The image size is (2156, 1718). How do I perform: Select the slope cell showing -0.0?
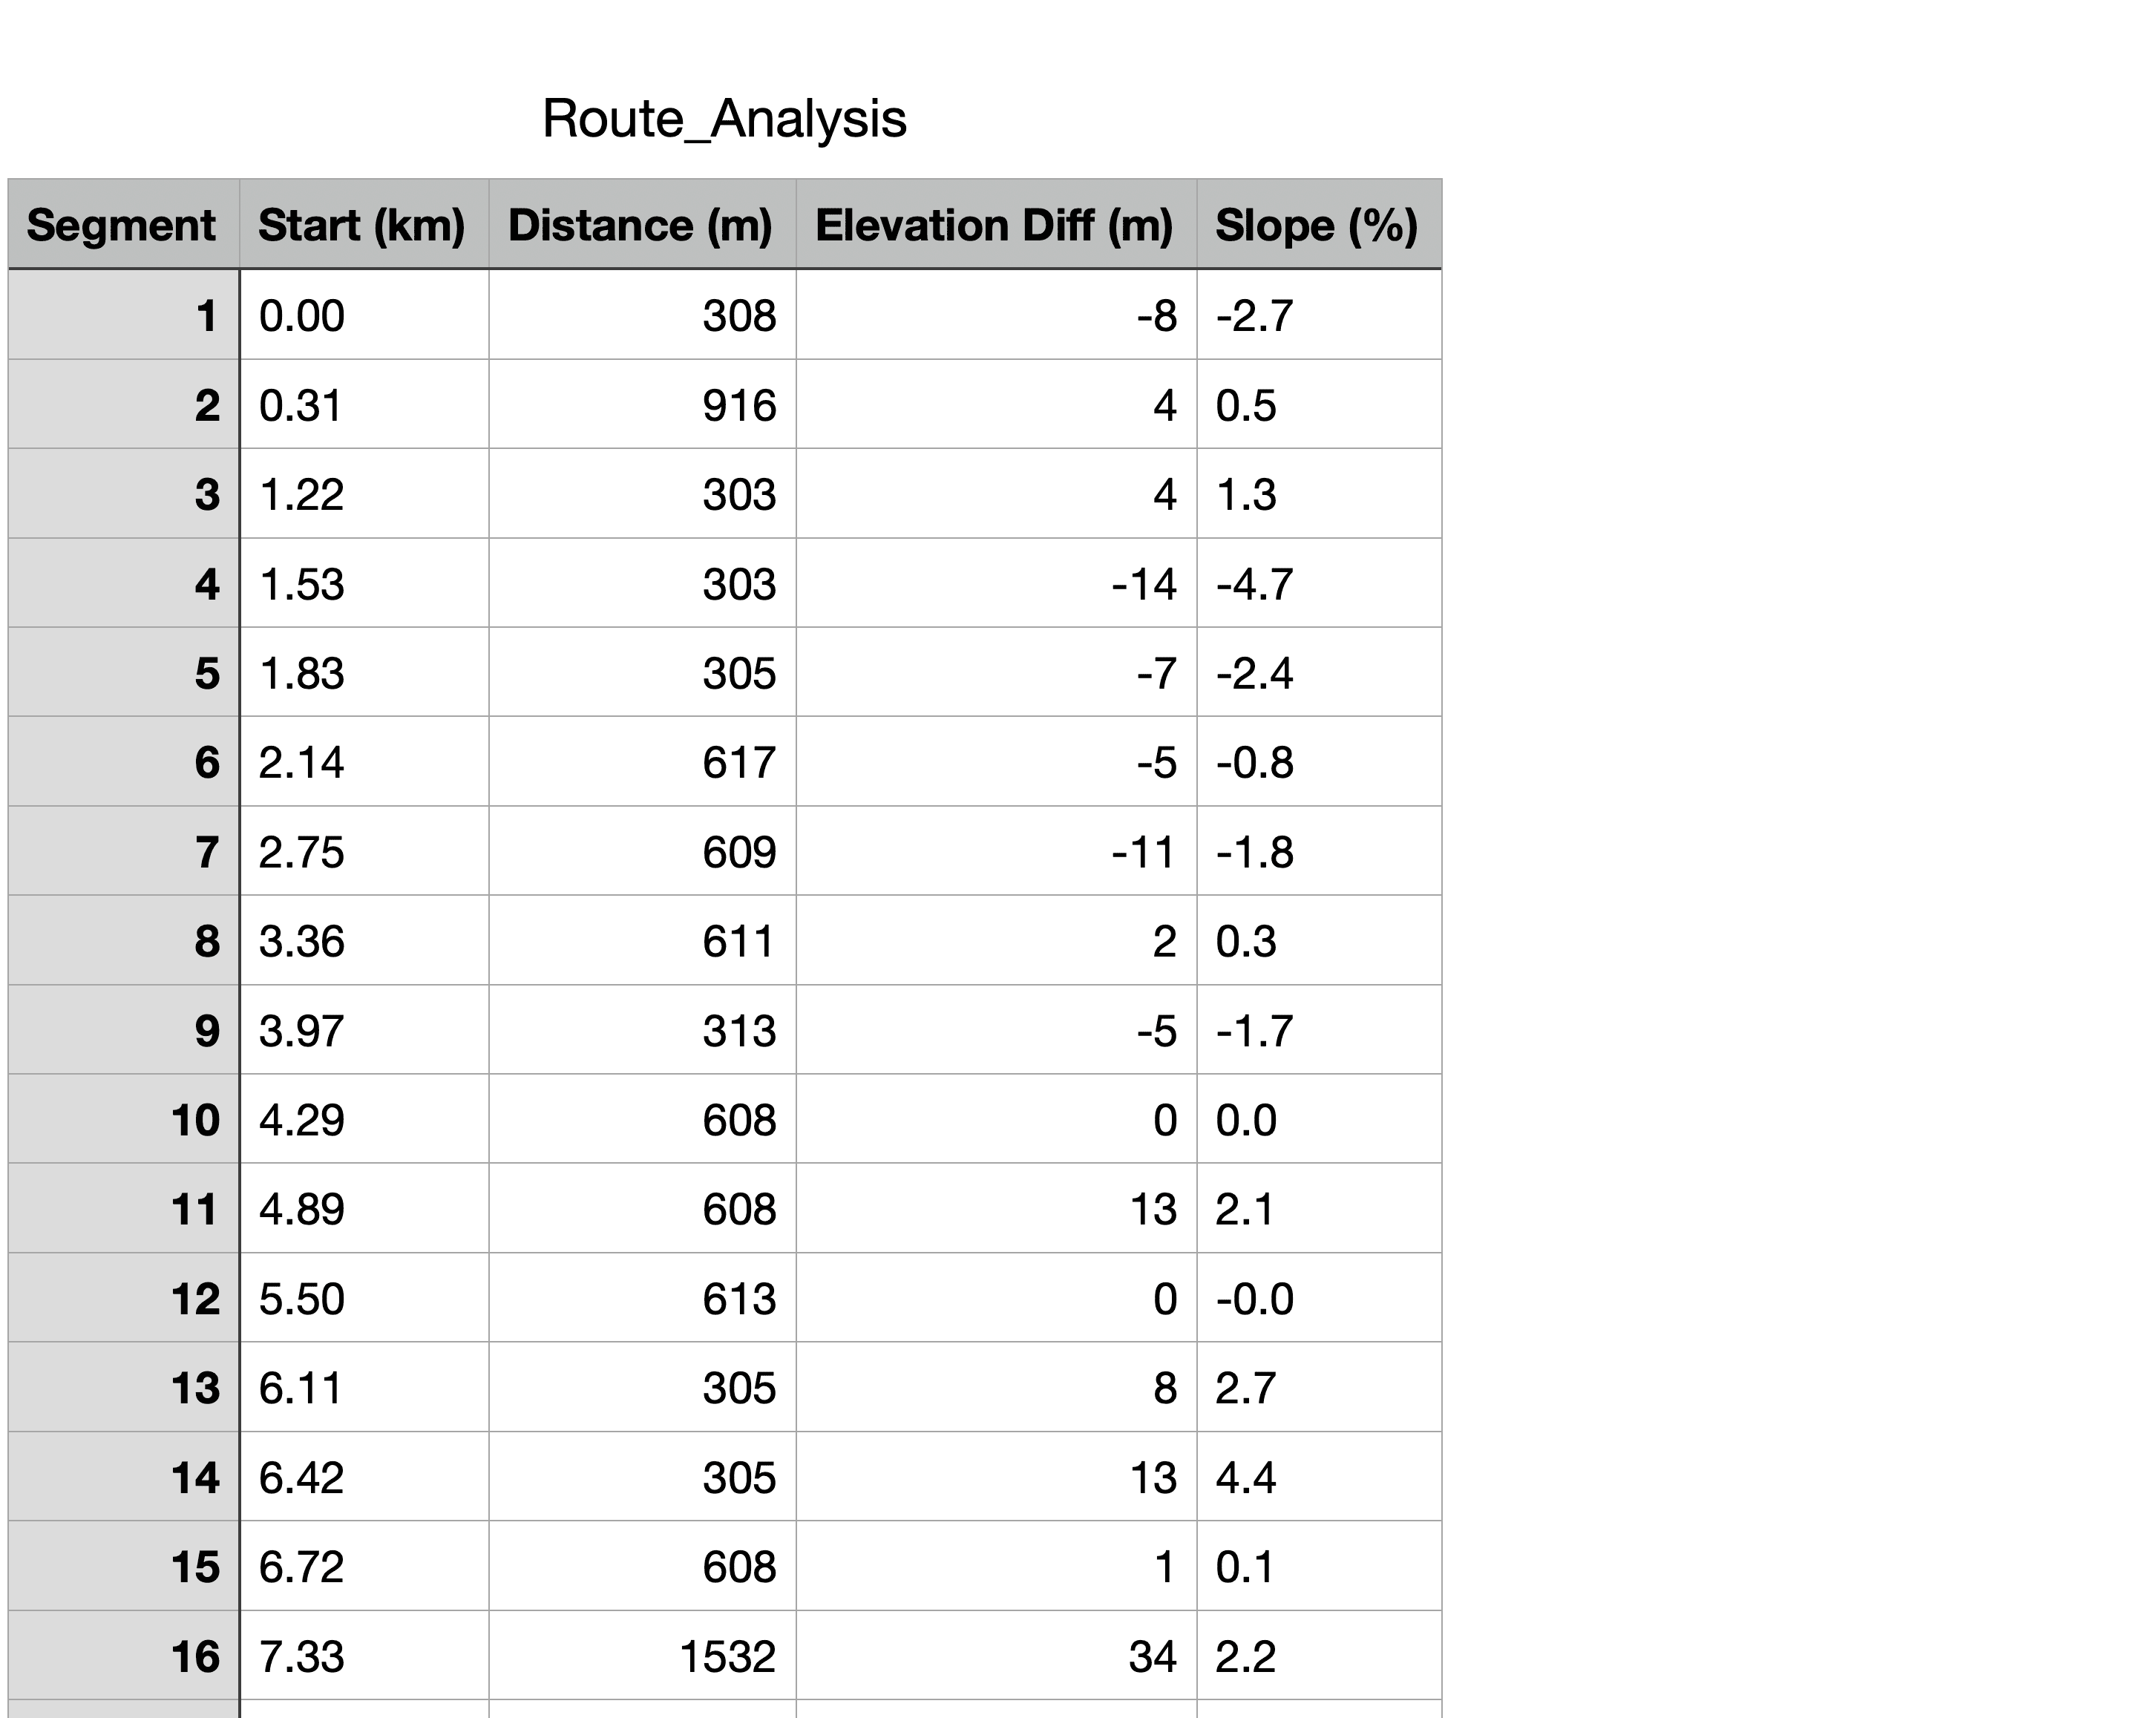pyautogui.click(x=1317, y=1299)
